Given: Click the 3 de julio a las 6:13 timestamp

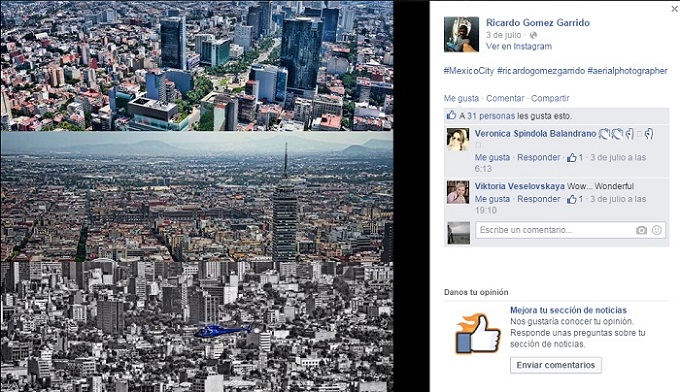Looking at the screenshot, I should (x=560, y=163).
